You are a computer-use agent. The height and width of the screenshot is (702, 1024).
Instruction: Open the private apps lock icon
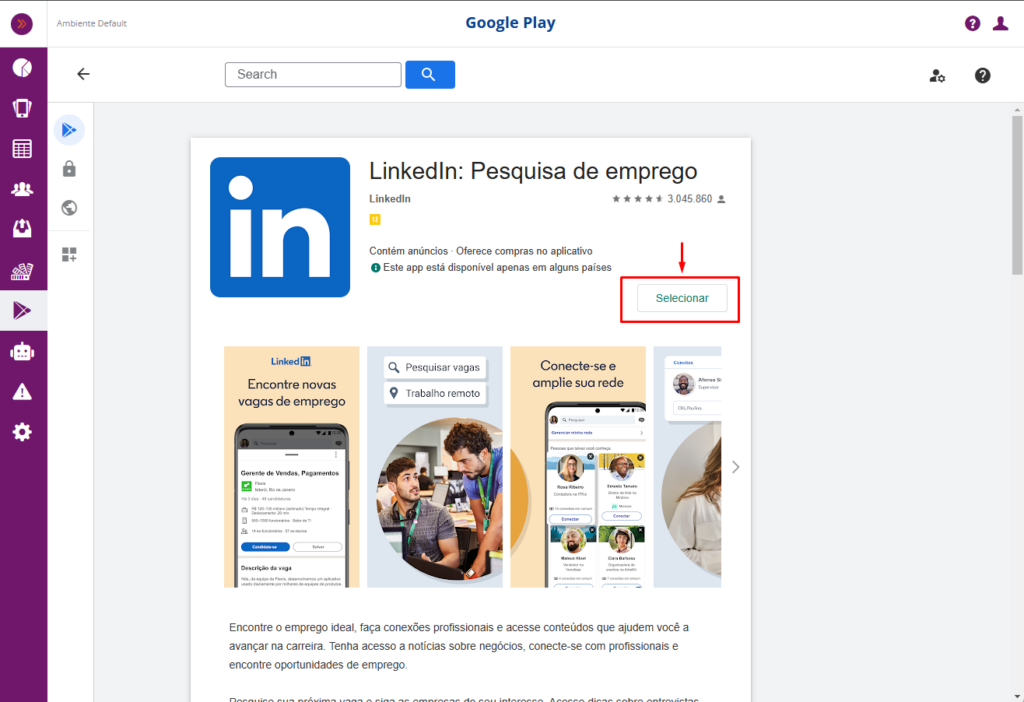click(x=69, y=169)
